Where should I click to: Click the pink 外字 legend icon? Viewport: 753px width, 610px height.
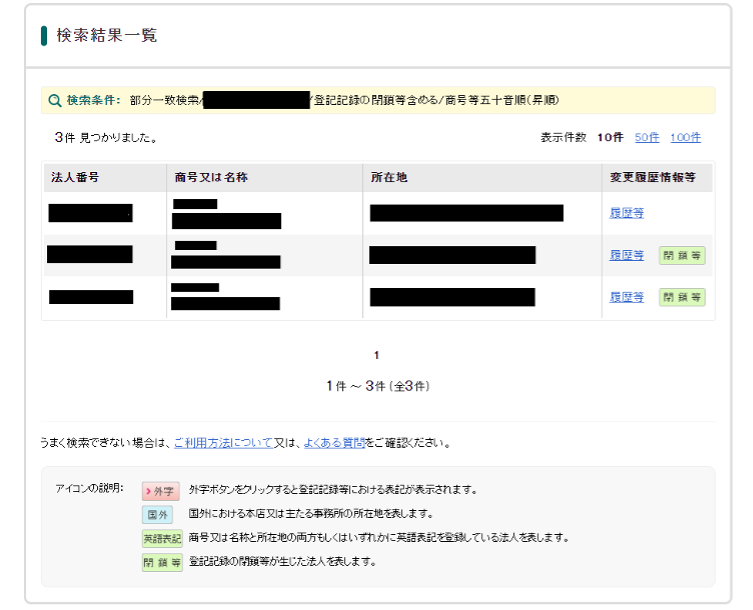point(161,491)
